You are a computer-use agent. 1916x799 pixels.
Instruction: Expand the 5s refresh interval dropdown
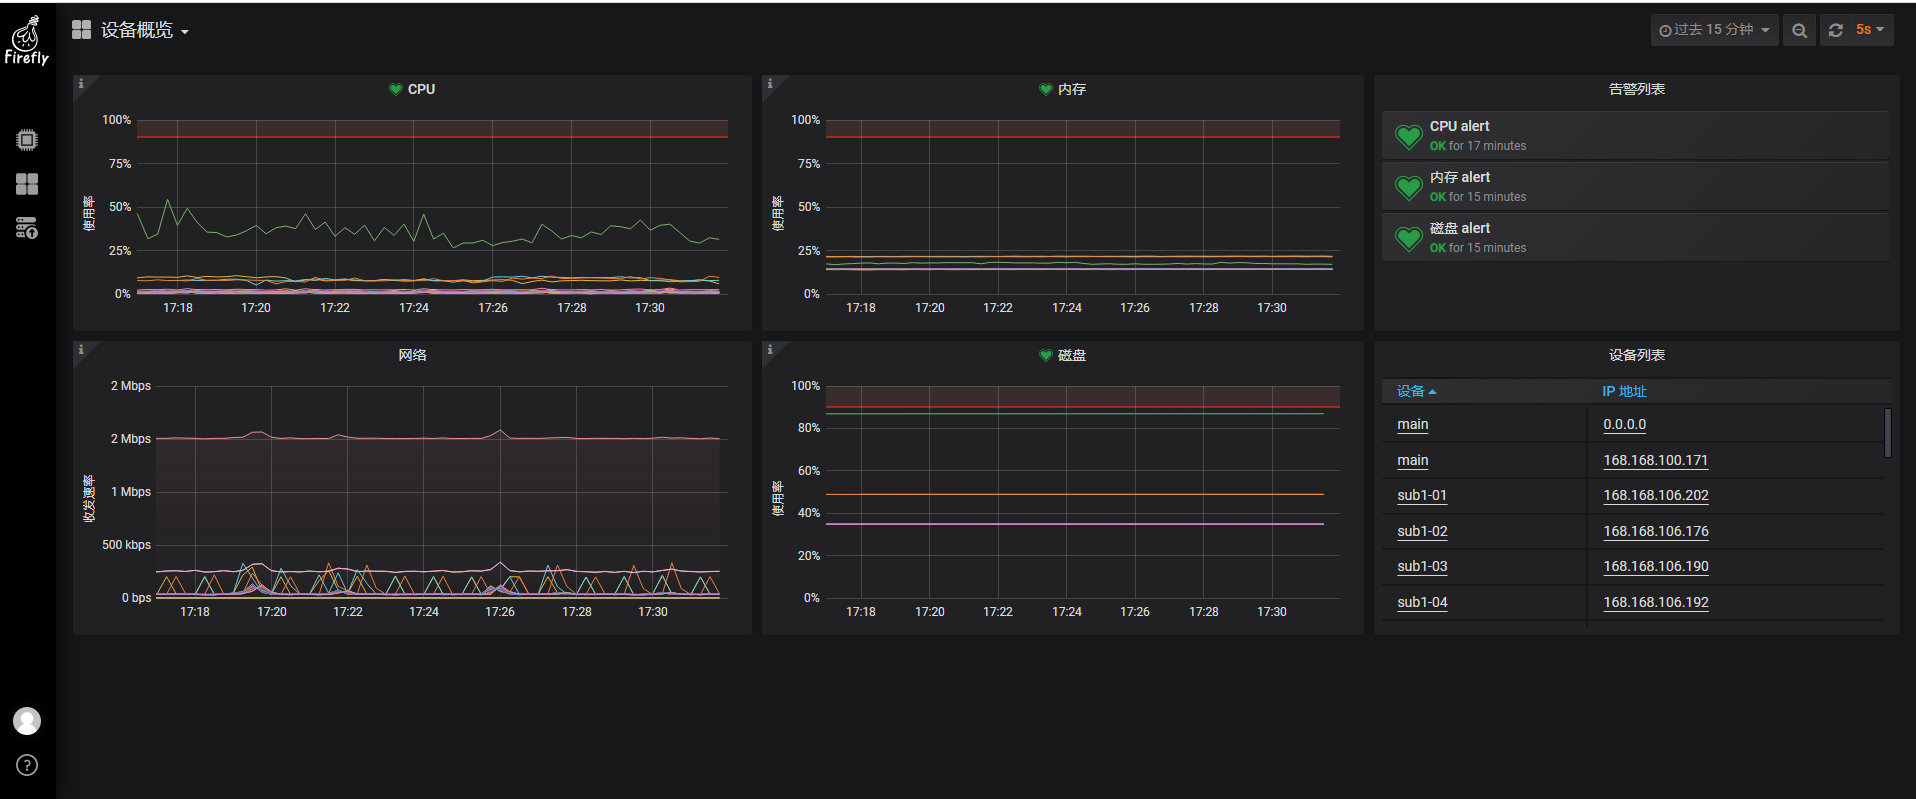[x=1870, y=30]
